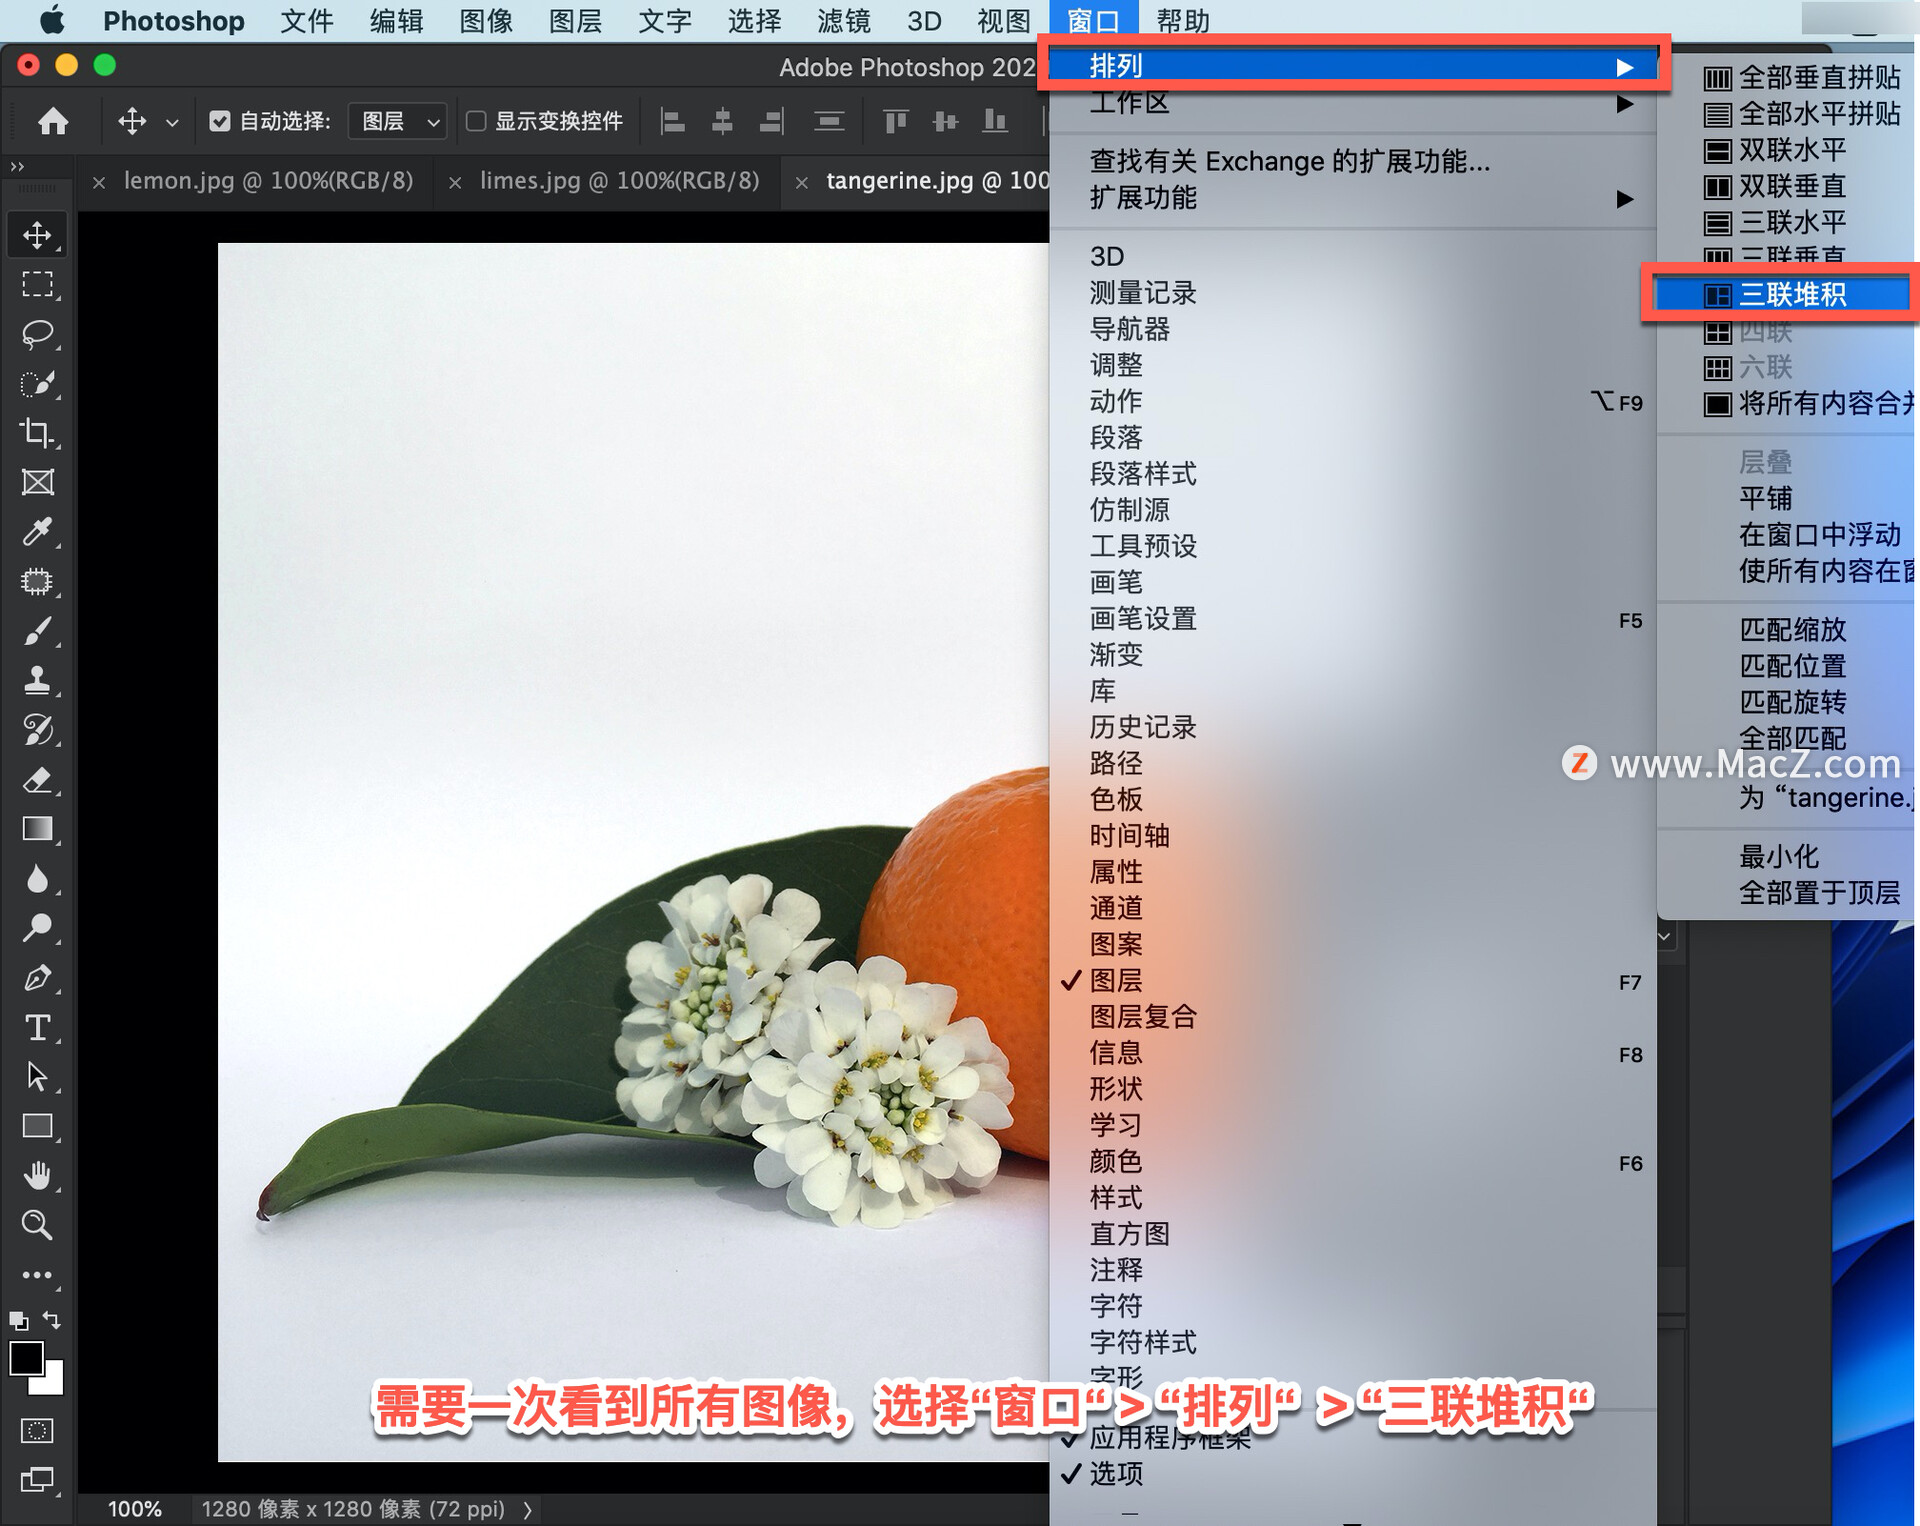Open the 图层 auto-select dropdown
The width and height of the screenshot is (1920, 1526).
[x=397, y=120]
